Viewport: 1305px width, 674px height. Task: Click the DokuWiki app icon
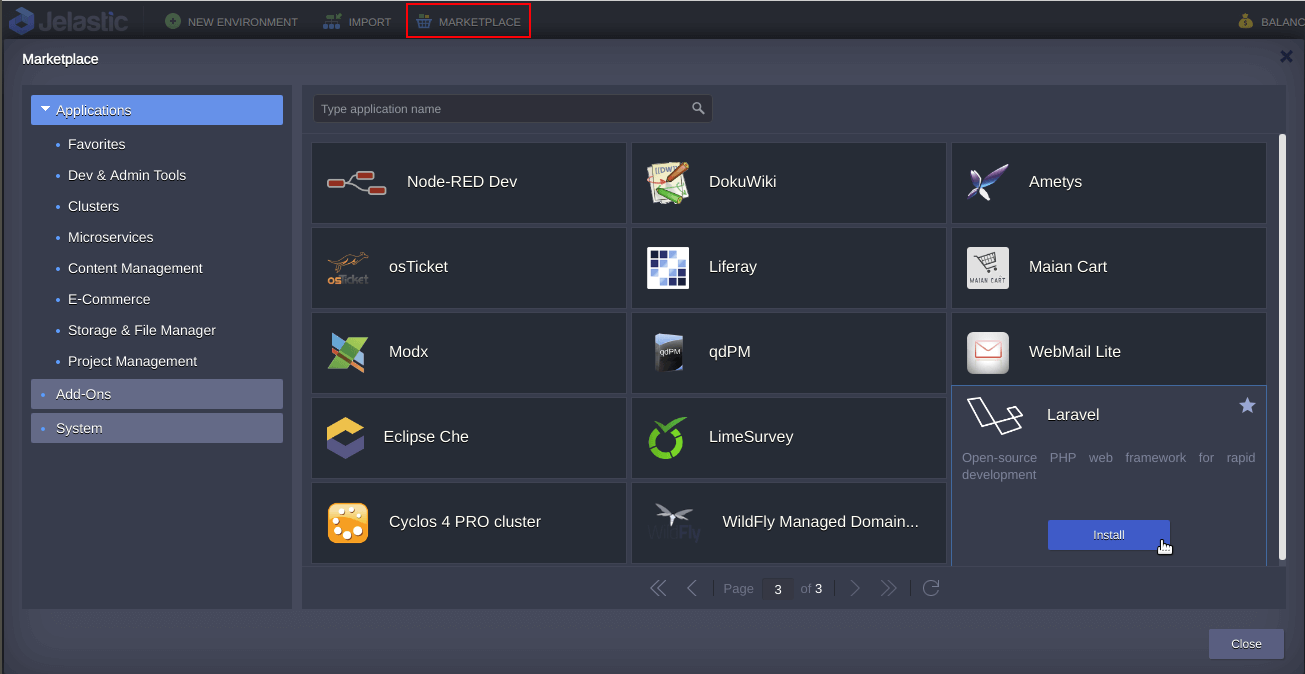pos(668,182)
